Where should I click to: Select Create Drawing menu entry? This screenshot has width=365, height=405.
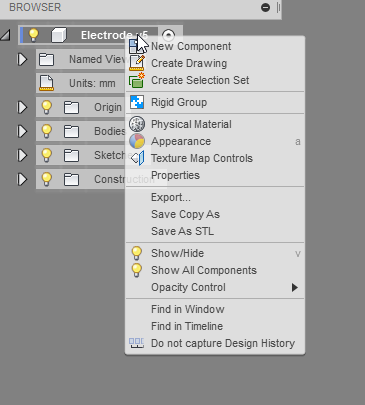(215, 63)
